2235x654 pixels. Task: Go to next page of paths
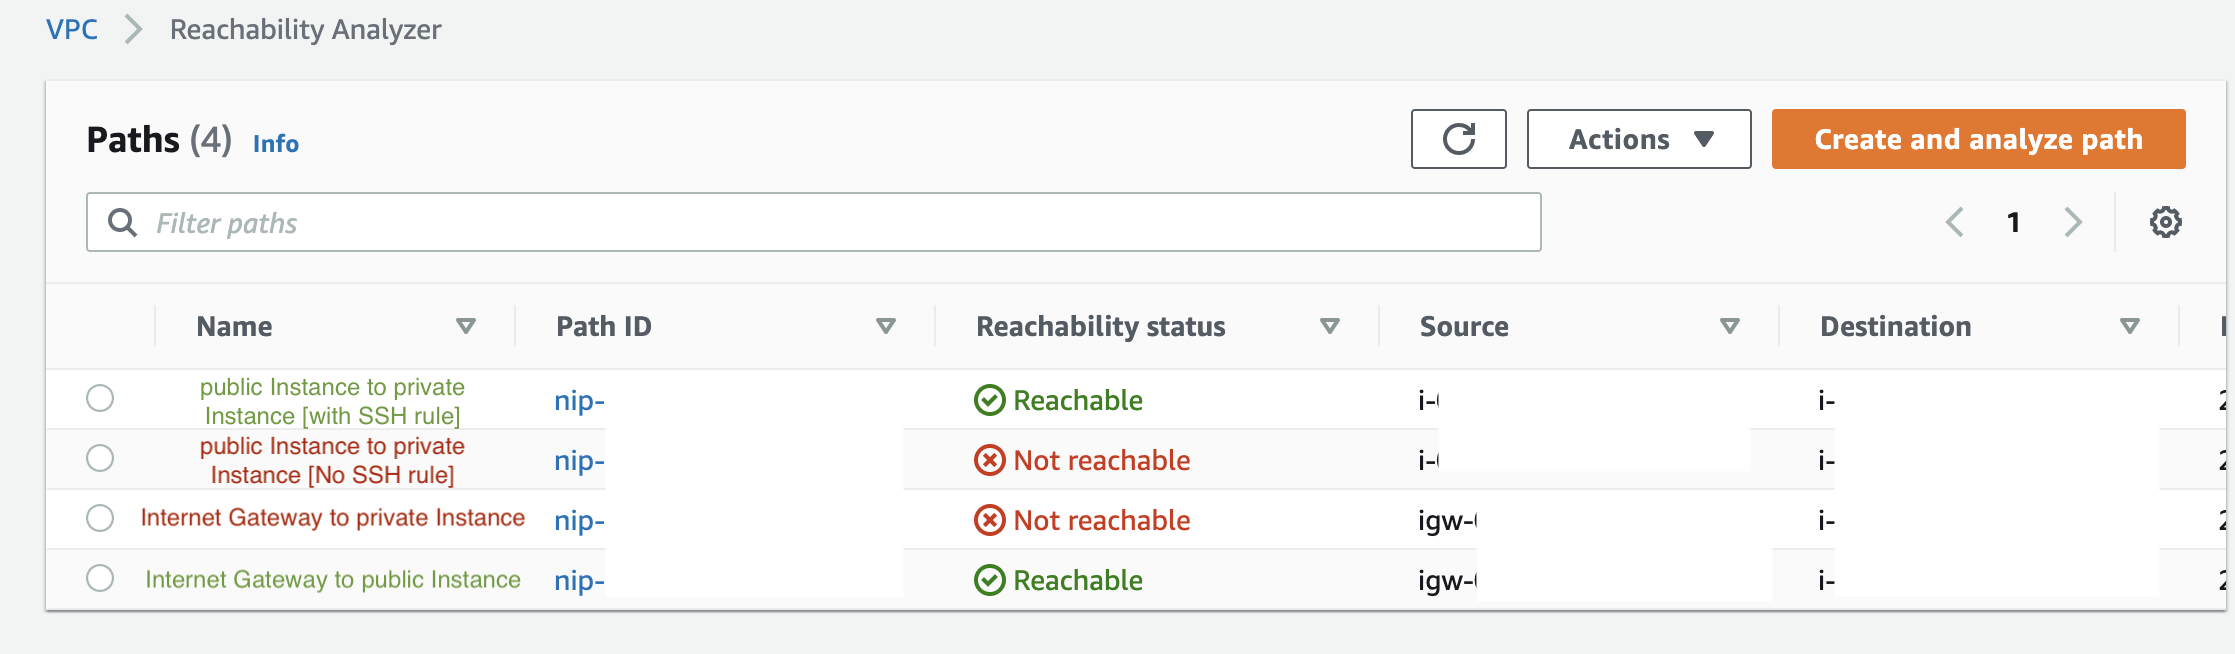[2073, 222]
